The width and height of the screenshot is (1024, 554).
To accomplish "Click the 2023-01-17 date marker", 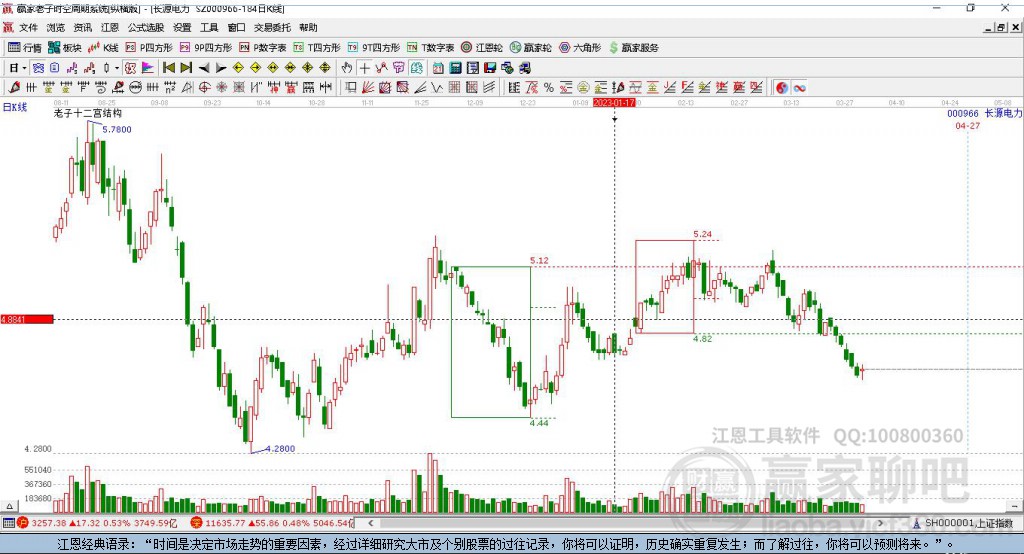I will [614, 103].
